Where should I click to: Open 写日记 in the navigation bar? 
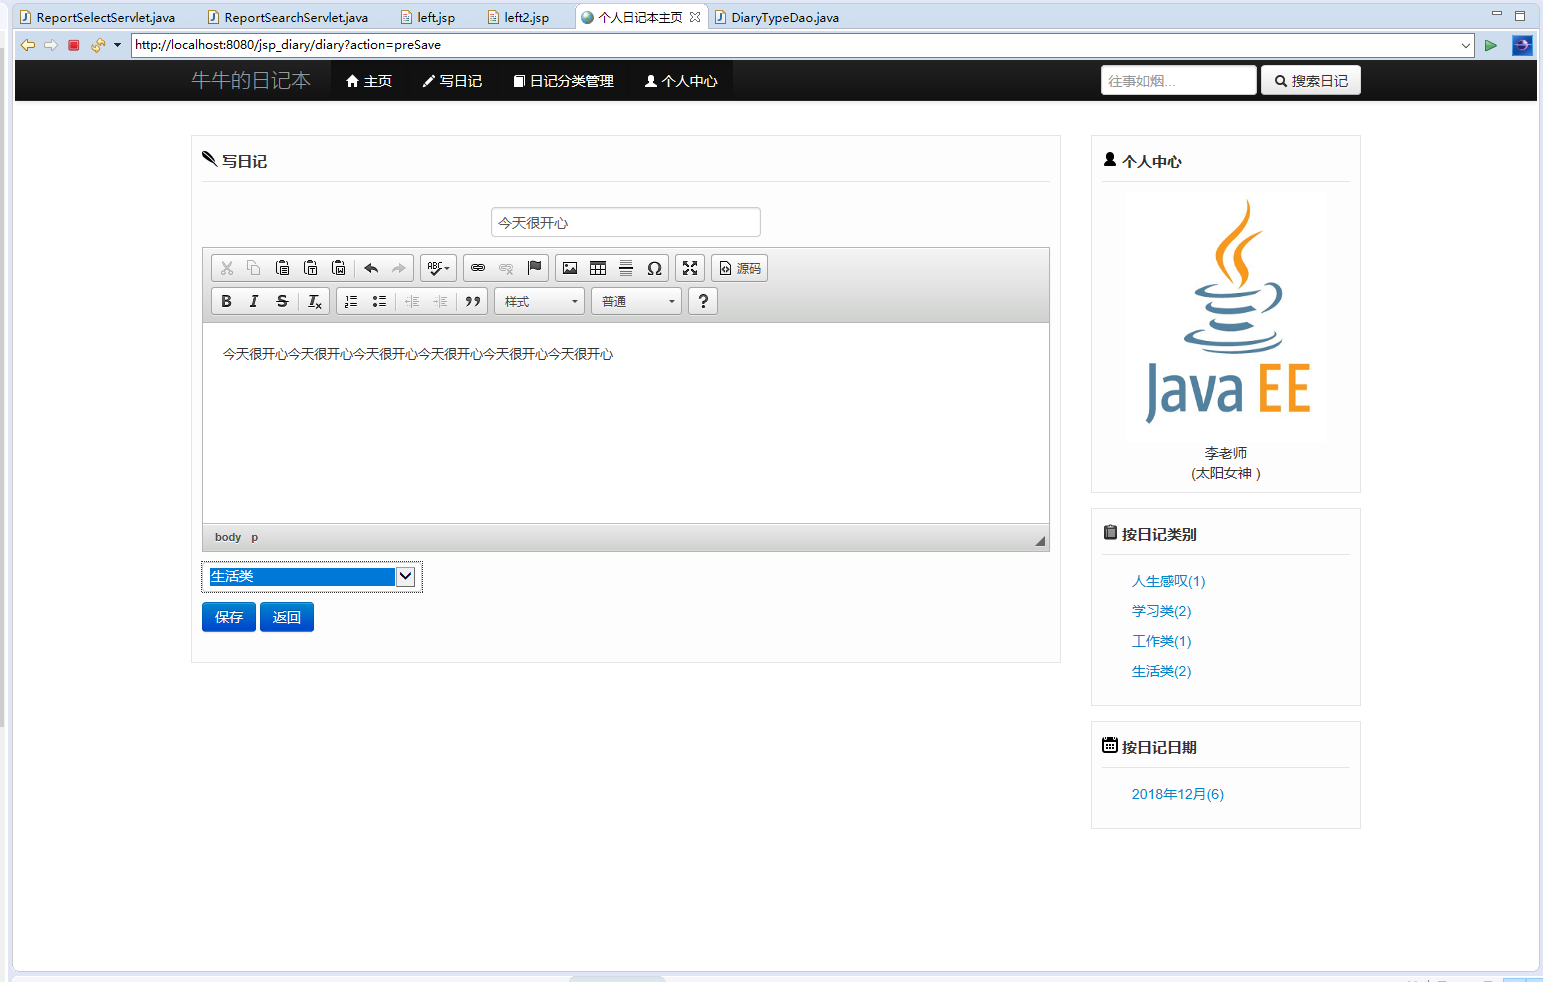(x=453, y=81)
